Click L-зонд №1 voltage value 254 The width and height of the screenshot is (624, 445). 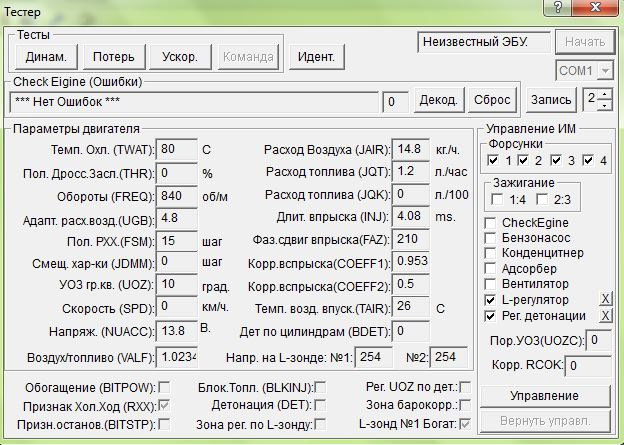(373, 357)
